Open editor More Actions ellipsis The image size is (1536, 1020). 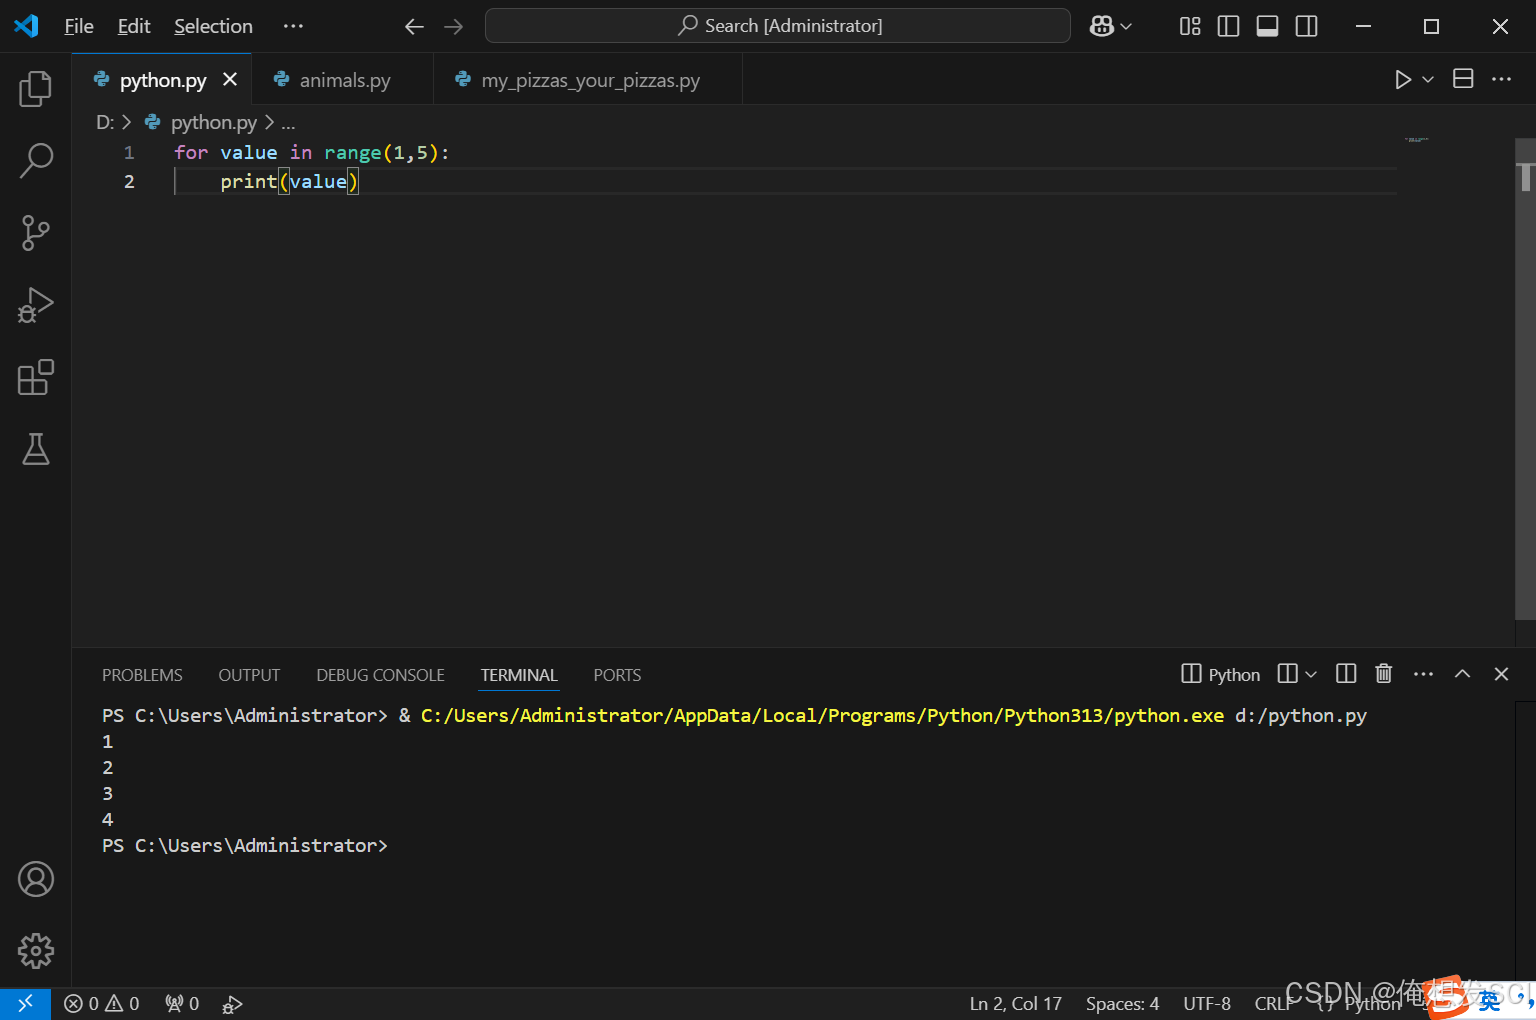pos(1501,79)
